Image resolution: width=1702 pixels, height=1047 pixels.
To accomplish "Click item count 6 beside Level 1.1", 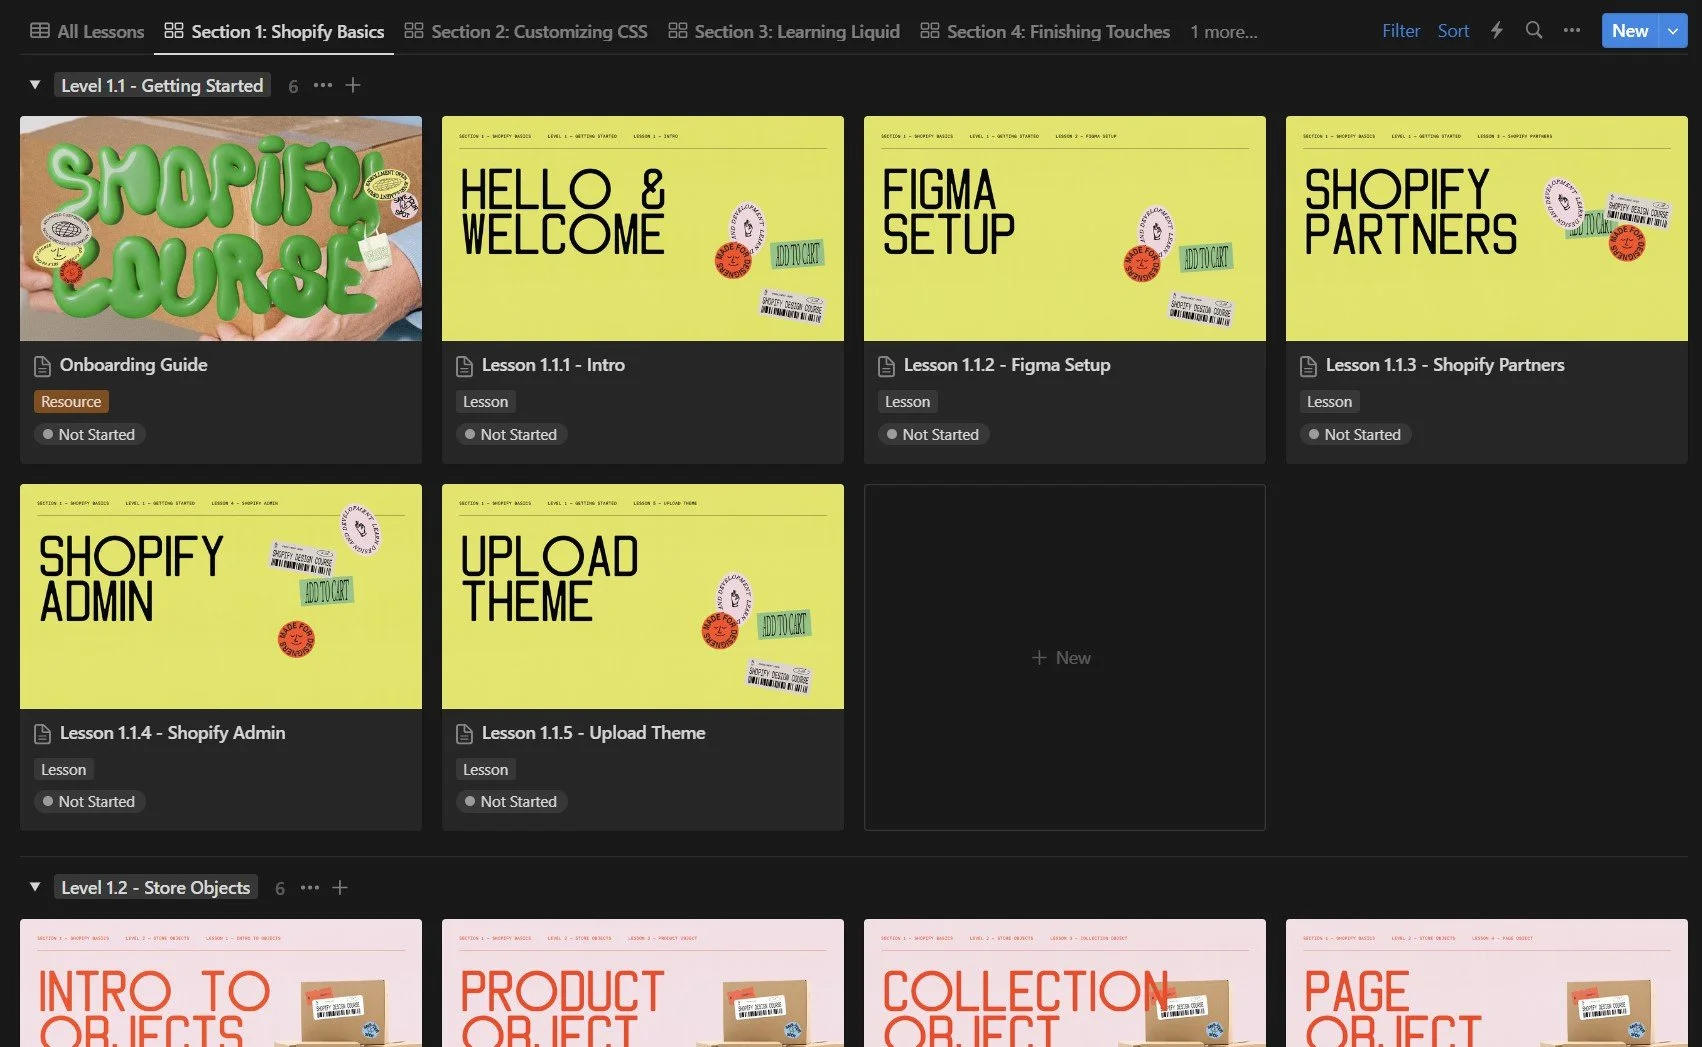I will [x=293, y=86].
